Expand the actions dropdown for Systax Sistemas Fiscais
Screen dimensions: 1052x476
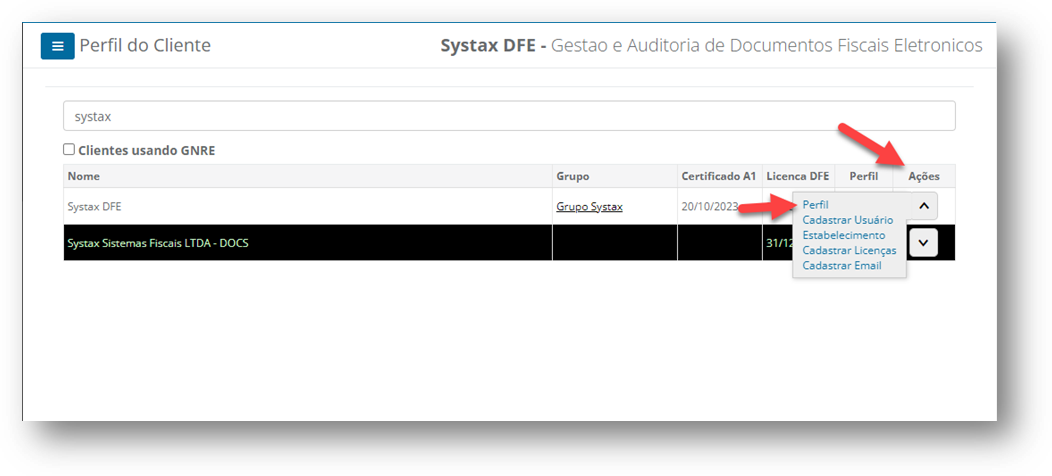coord(923,242)
